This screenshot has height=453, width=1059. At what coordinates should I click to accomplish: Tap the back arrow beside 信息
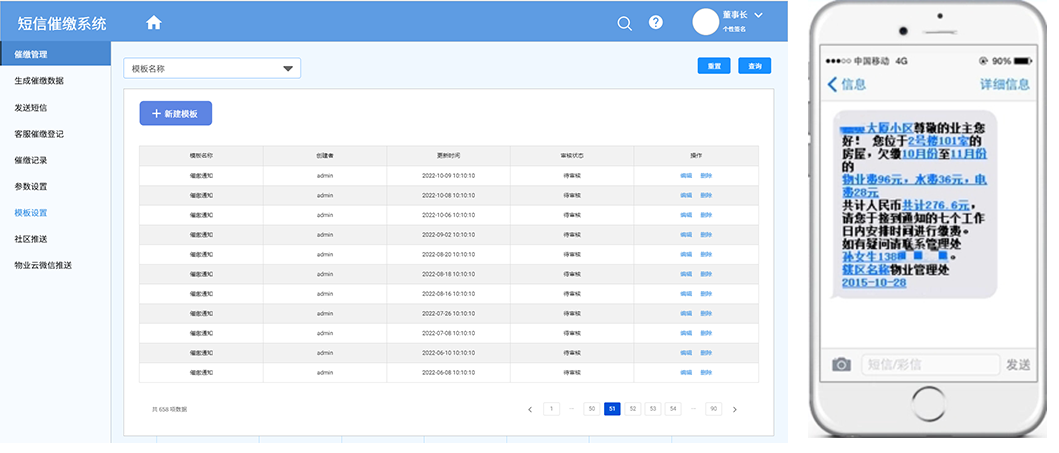coord(832,85)
